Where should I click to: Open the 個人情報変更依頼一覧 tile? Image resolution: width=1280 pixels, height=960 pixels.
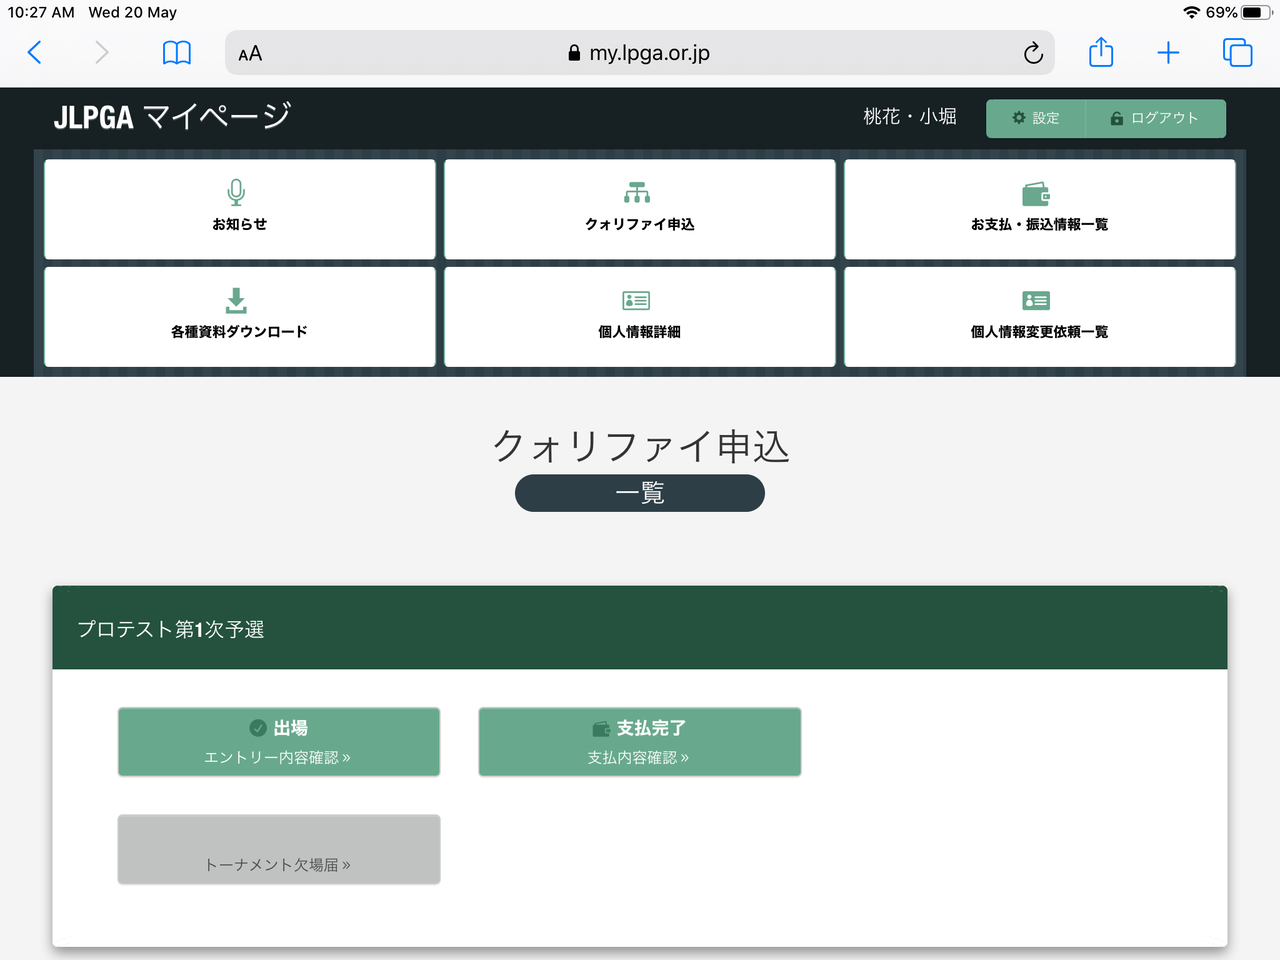1040,317
